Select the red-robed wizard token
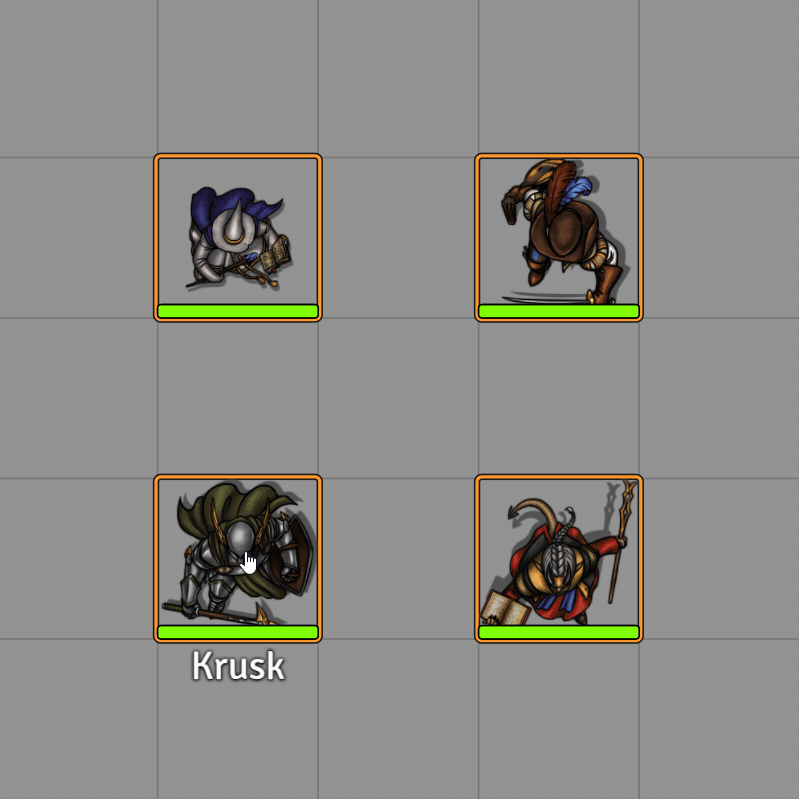The width and height of the screenshot is (799, 799). pyautogui.click(x=559, y=558)
